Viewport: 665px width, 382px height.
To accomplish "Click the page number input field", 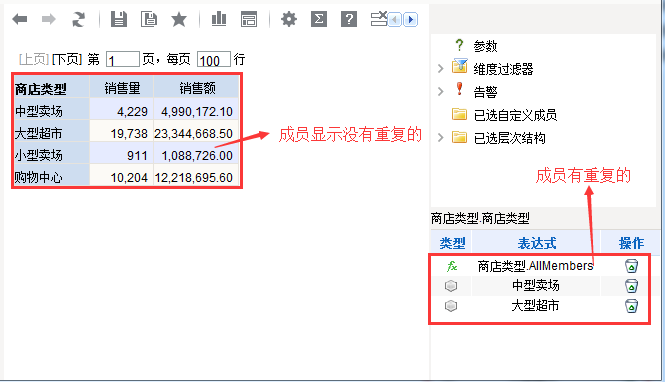I will tap(123, 59).
